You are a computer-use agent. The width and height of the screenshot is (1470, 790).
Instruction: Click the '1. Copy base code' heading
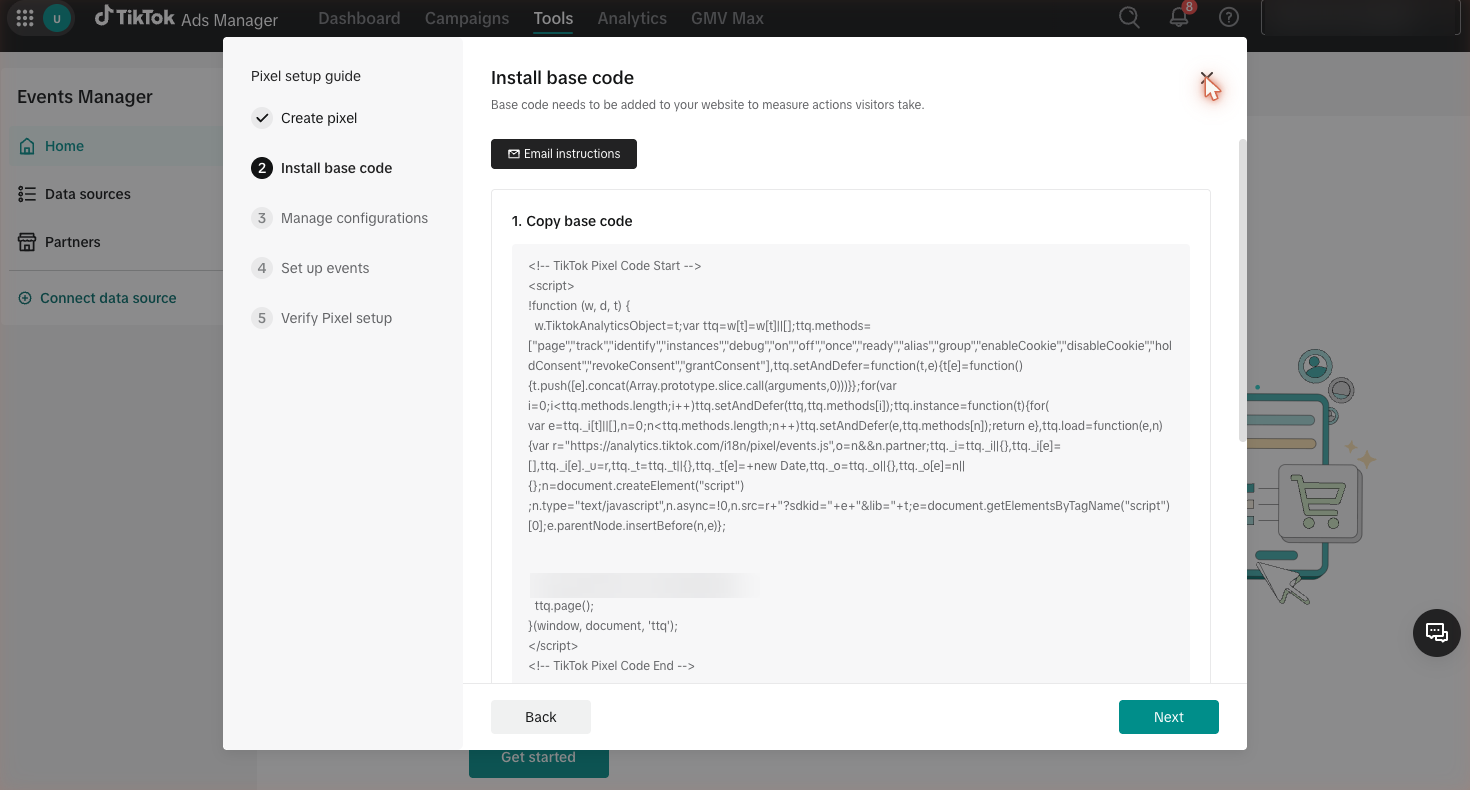[572, 221]
